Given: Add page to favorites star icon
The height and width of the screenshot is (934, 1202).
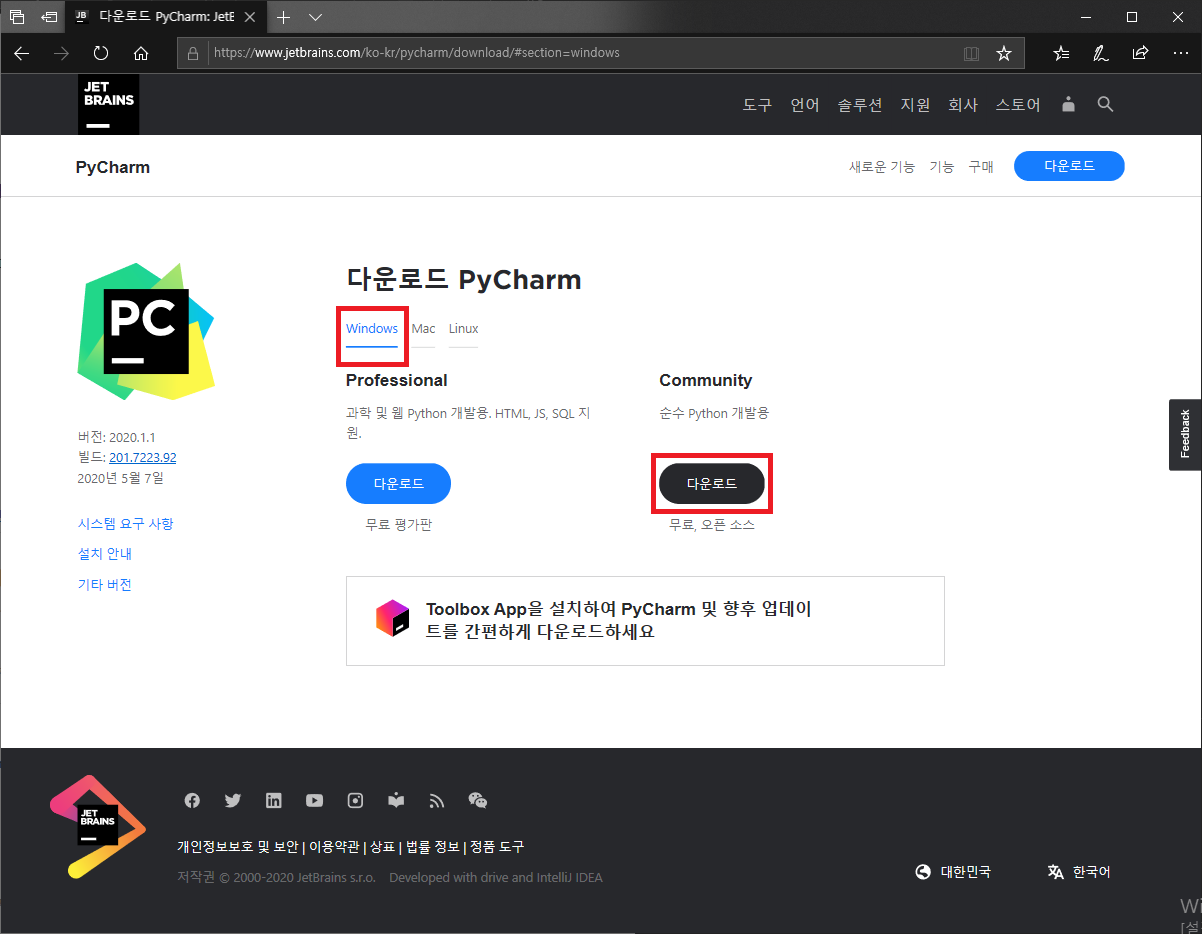Looking at the screenshot, I should coord(1004,53).
